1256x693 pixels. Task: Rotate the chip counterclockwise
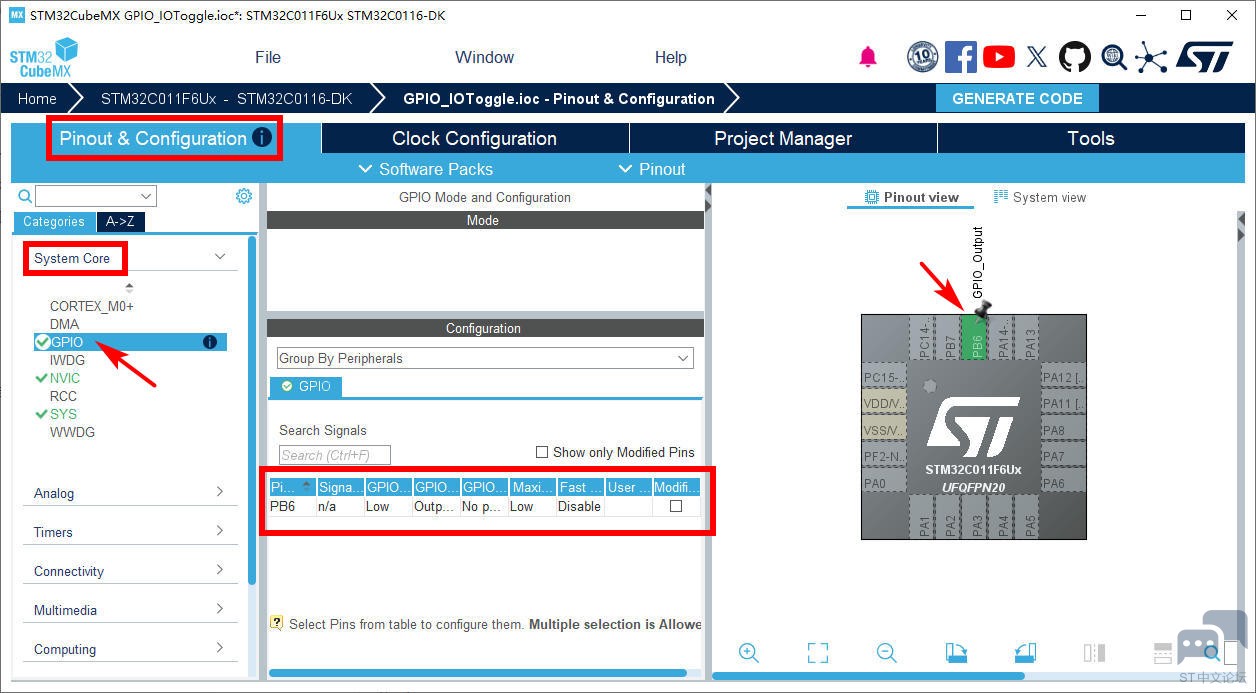[1025, 653]
